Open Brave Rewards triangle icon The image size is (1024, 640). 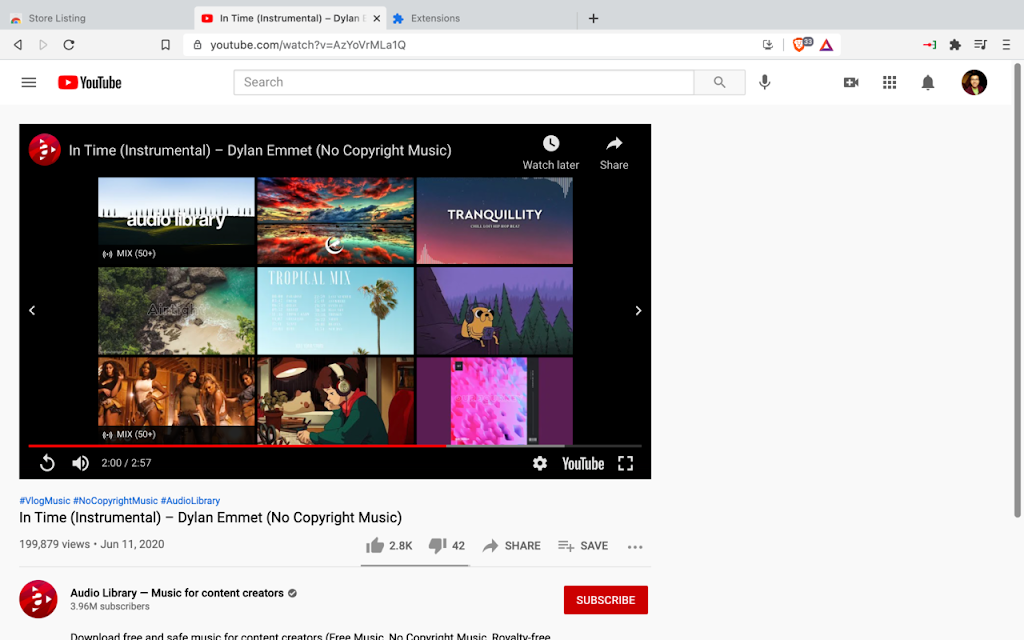pyautogui.click(x=826, y=45)
